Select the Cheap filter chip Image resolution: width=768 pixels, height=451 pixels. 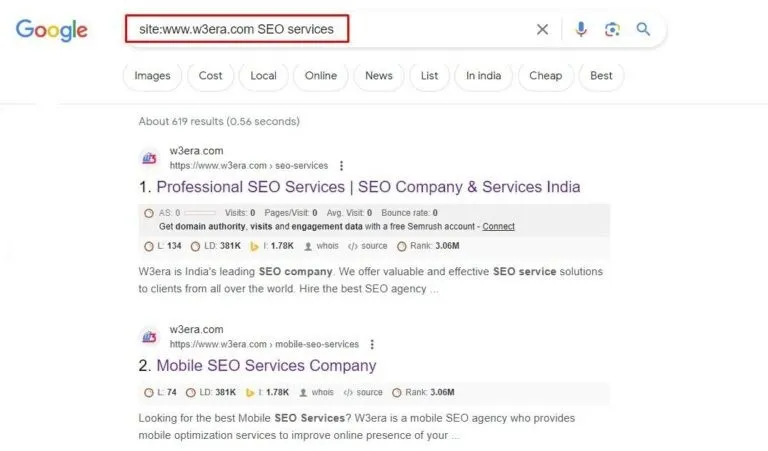point(546,76)
